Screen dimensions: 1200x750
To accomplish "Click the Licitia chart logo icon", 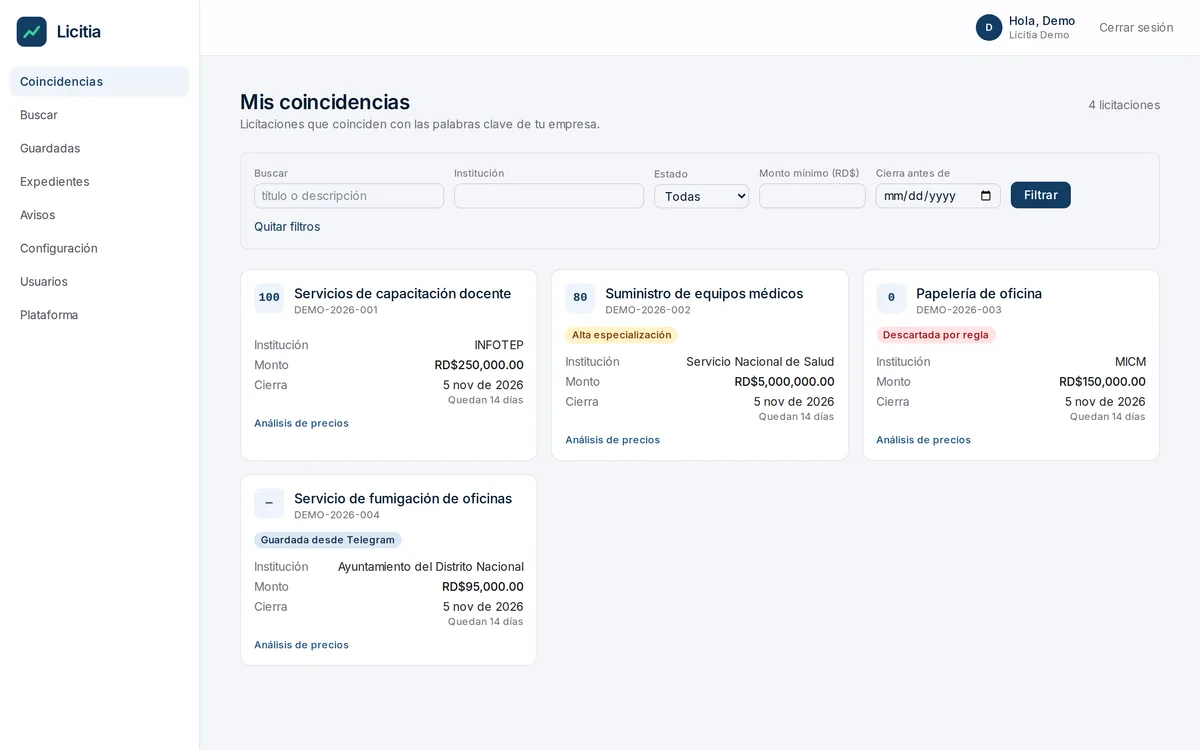I will coord(32,32).
